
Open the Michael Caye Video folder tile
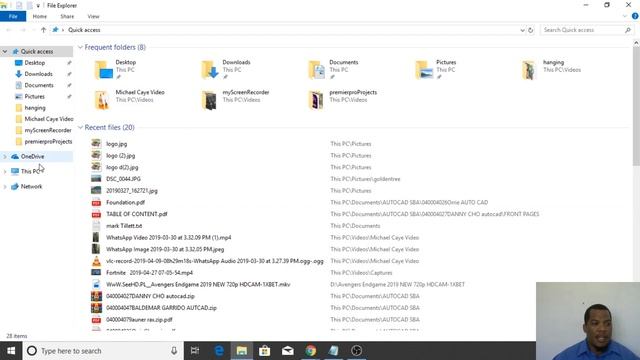102,100
